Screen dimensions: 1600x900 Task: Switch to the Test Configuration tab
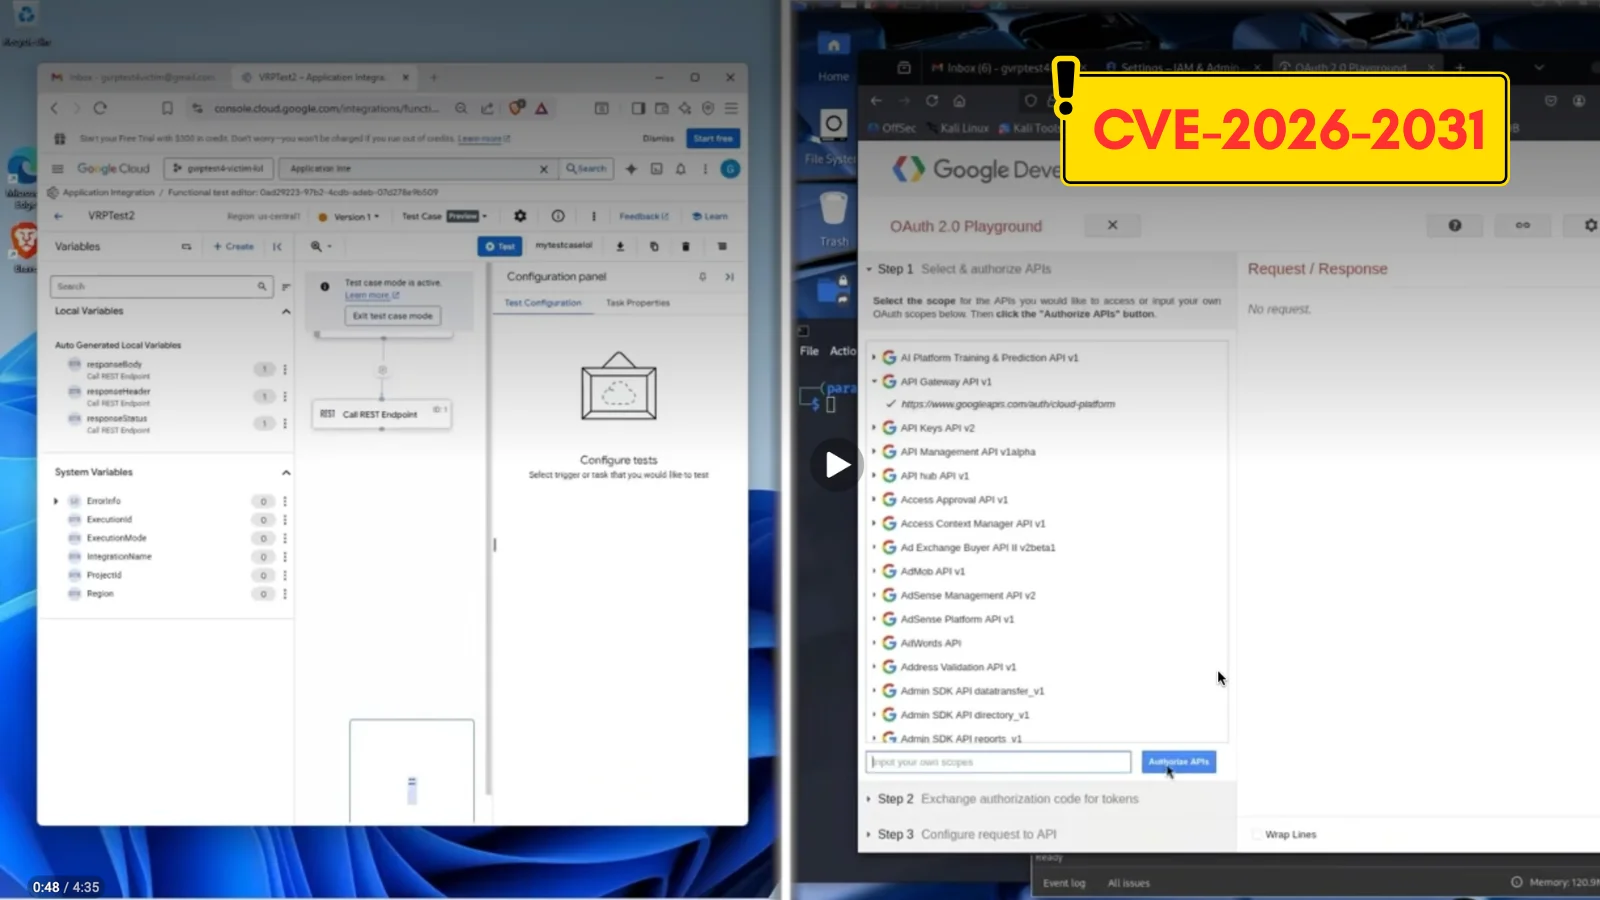pyautogui.click(x=543, y=303)
